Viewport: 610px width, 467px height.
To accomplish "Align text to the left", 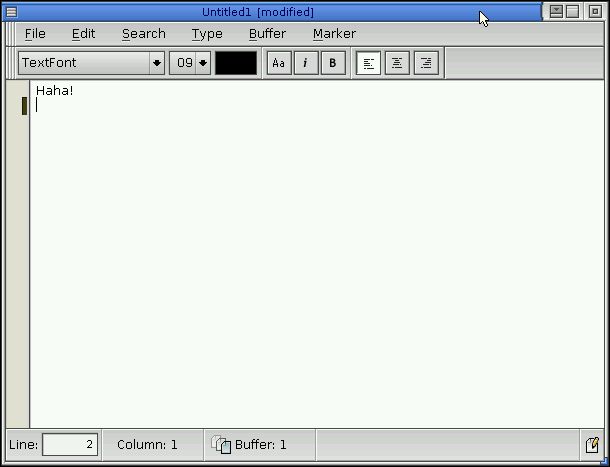I will click(x=368, y=63).
